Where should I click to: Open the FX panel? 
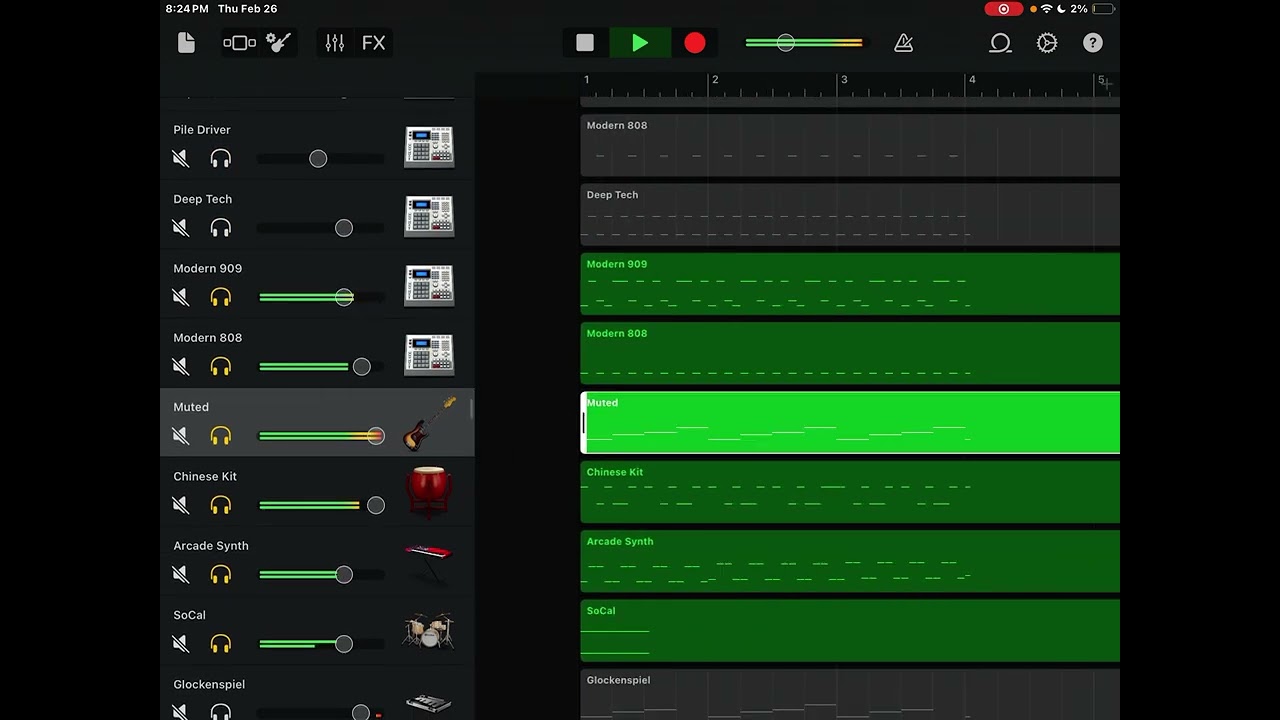(x=373, y=43)
